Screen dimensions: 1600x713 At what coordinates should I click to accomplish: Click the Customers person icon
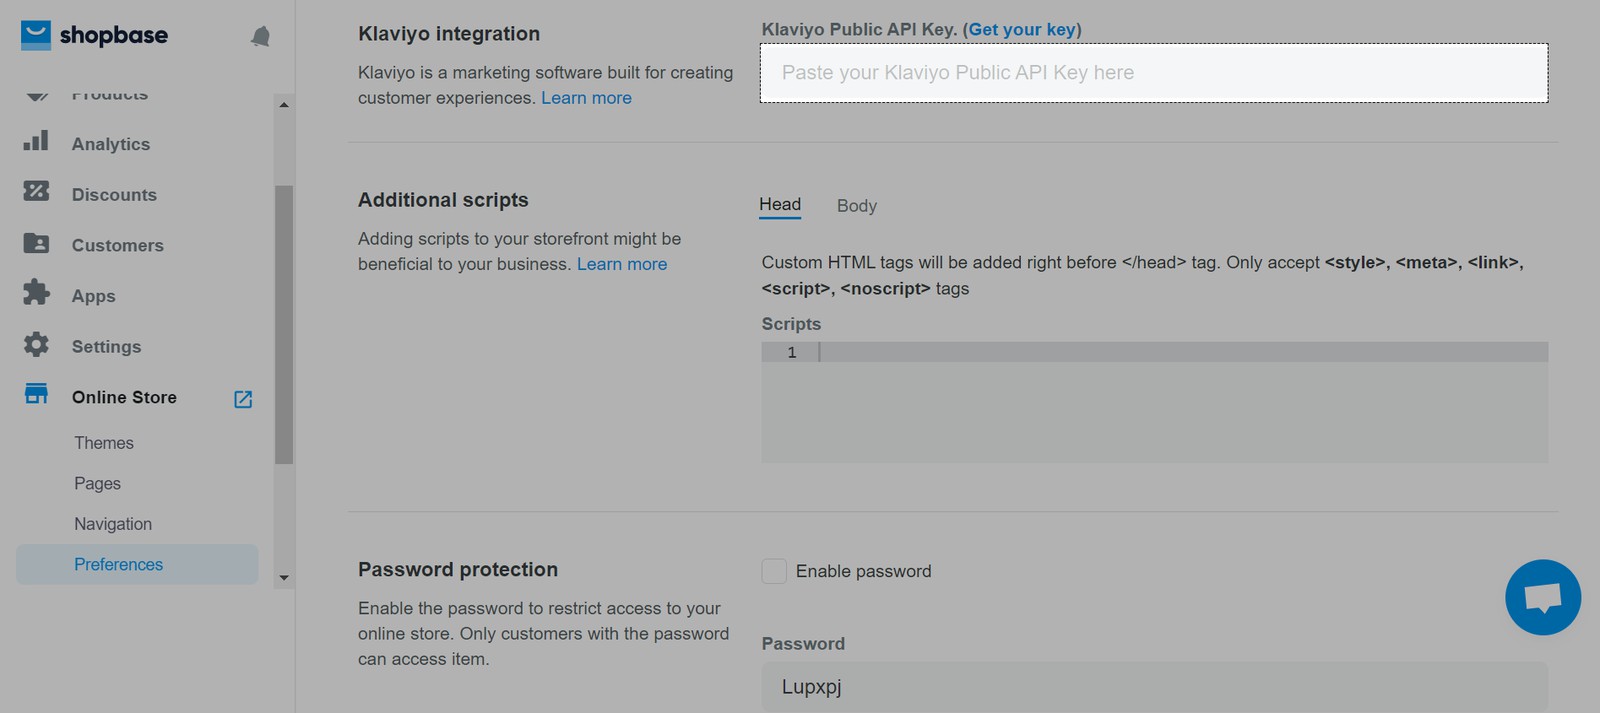[x=36, y=243]
